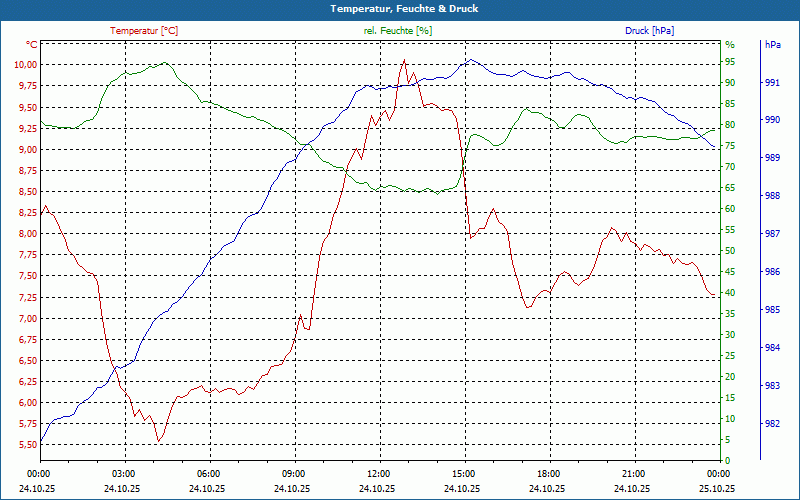Click humidity axis value 95

tap(730, 62)
